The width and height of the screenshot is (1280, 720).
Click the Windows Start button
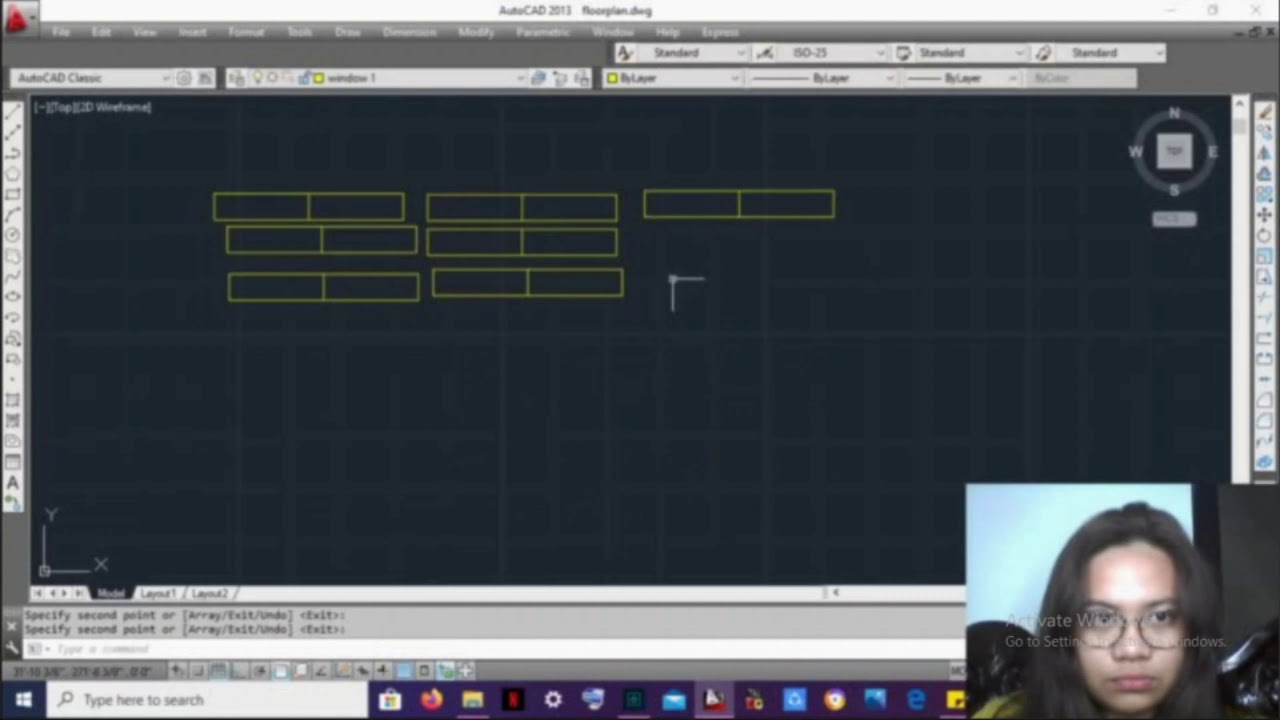23,700
